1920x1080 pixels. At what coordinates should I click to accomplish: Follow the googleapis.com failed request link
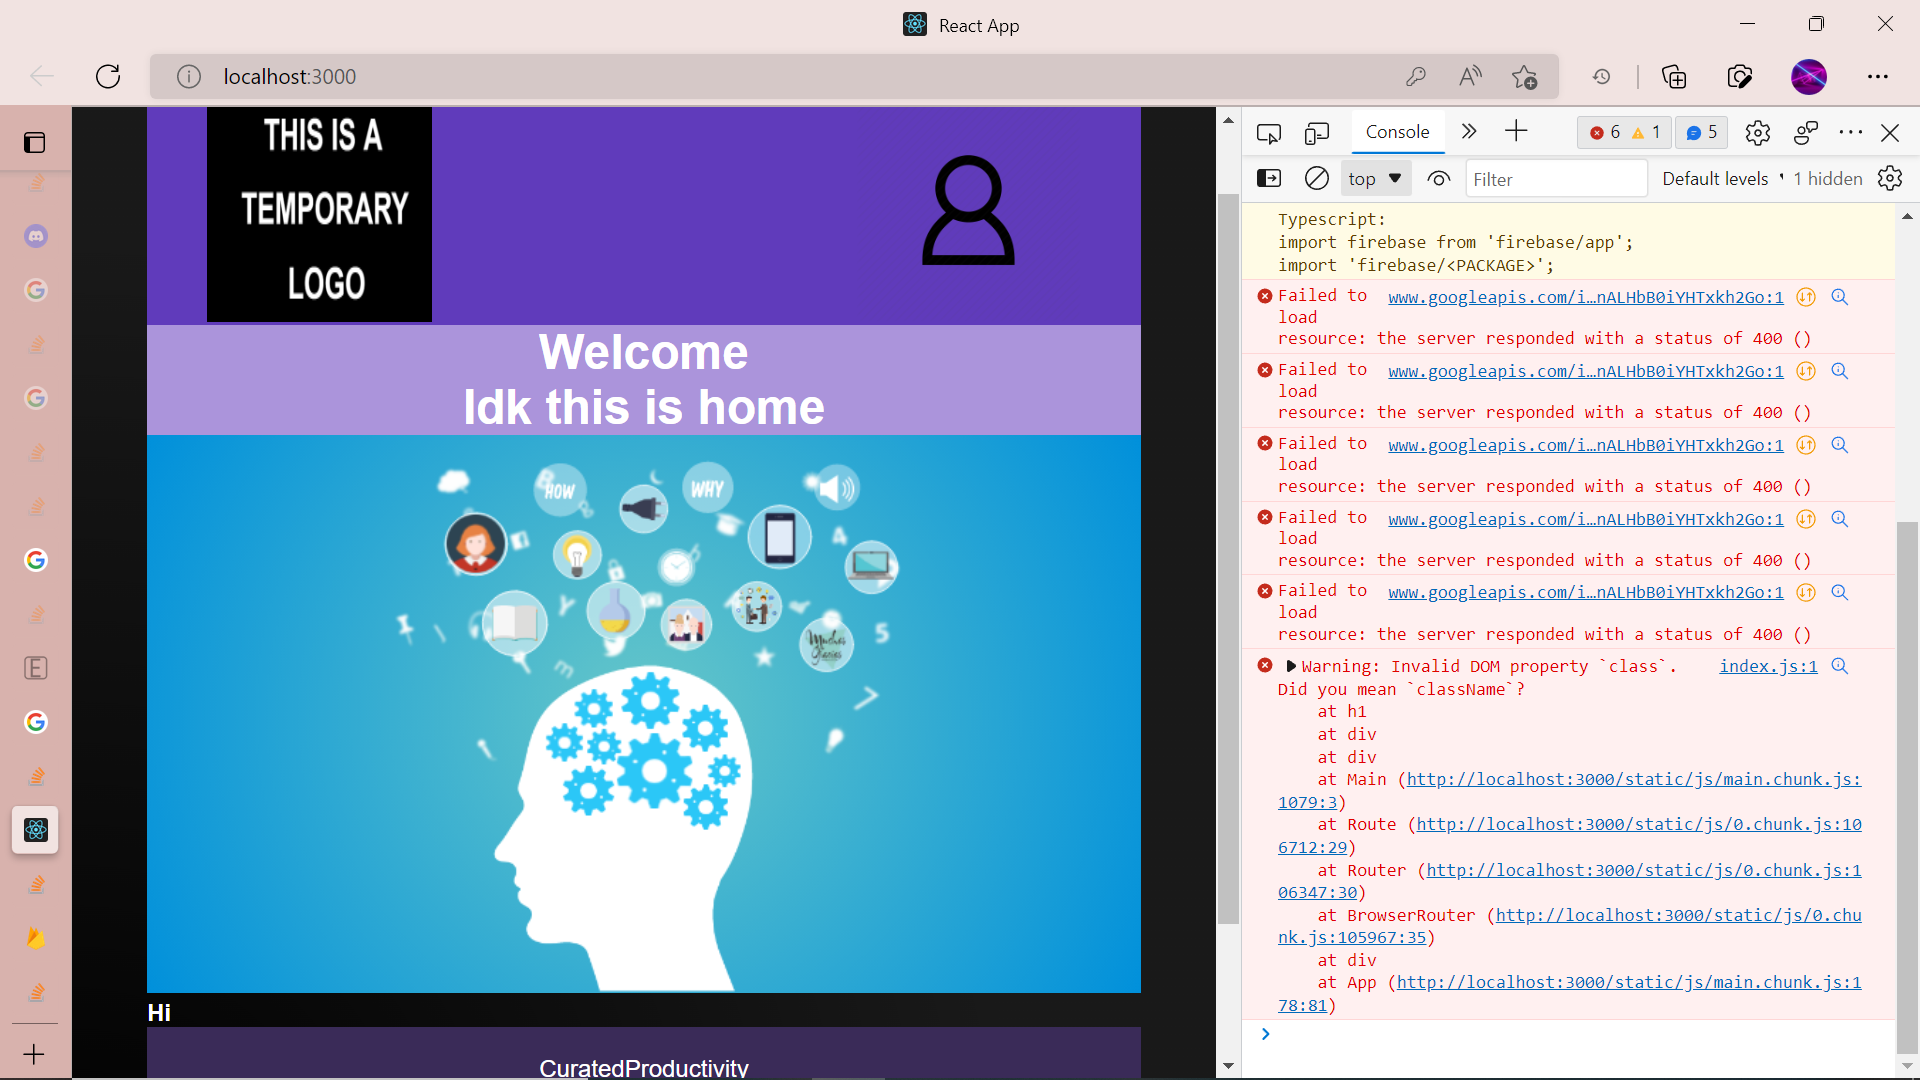point(1585,297)
